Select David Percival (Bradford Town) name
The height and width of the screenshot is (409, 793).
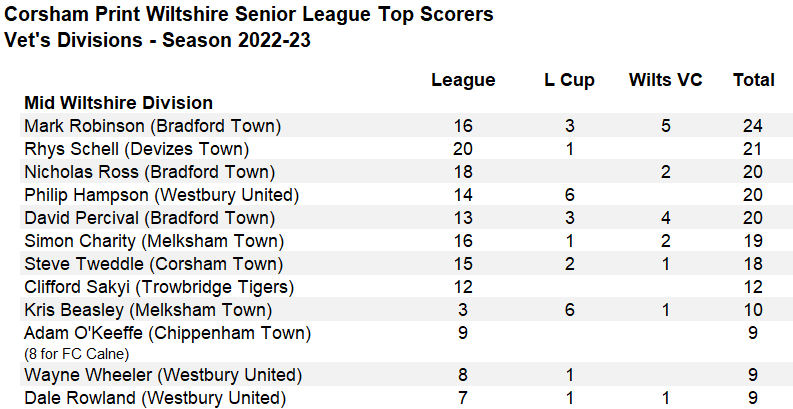150,218
